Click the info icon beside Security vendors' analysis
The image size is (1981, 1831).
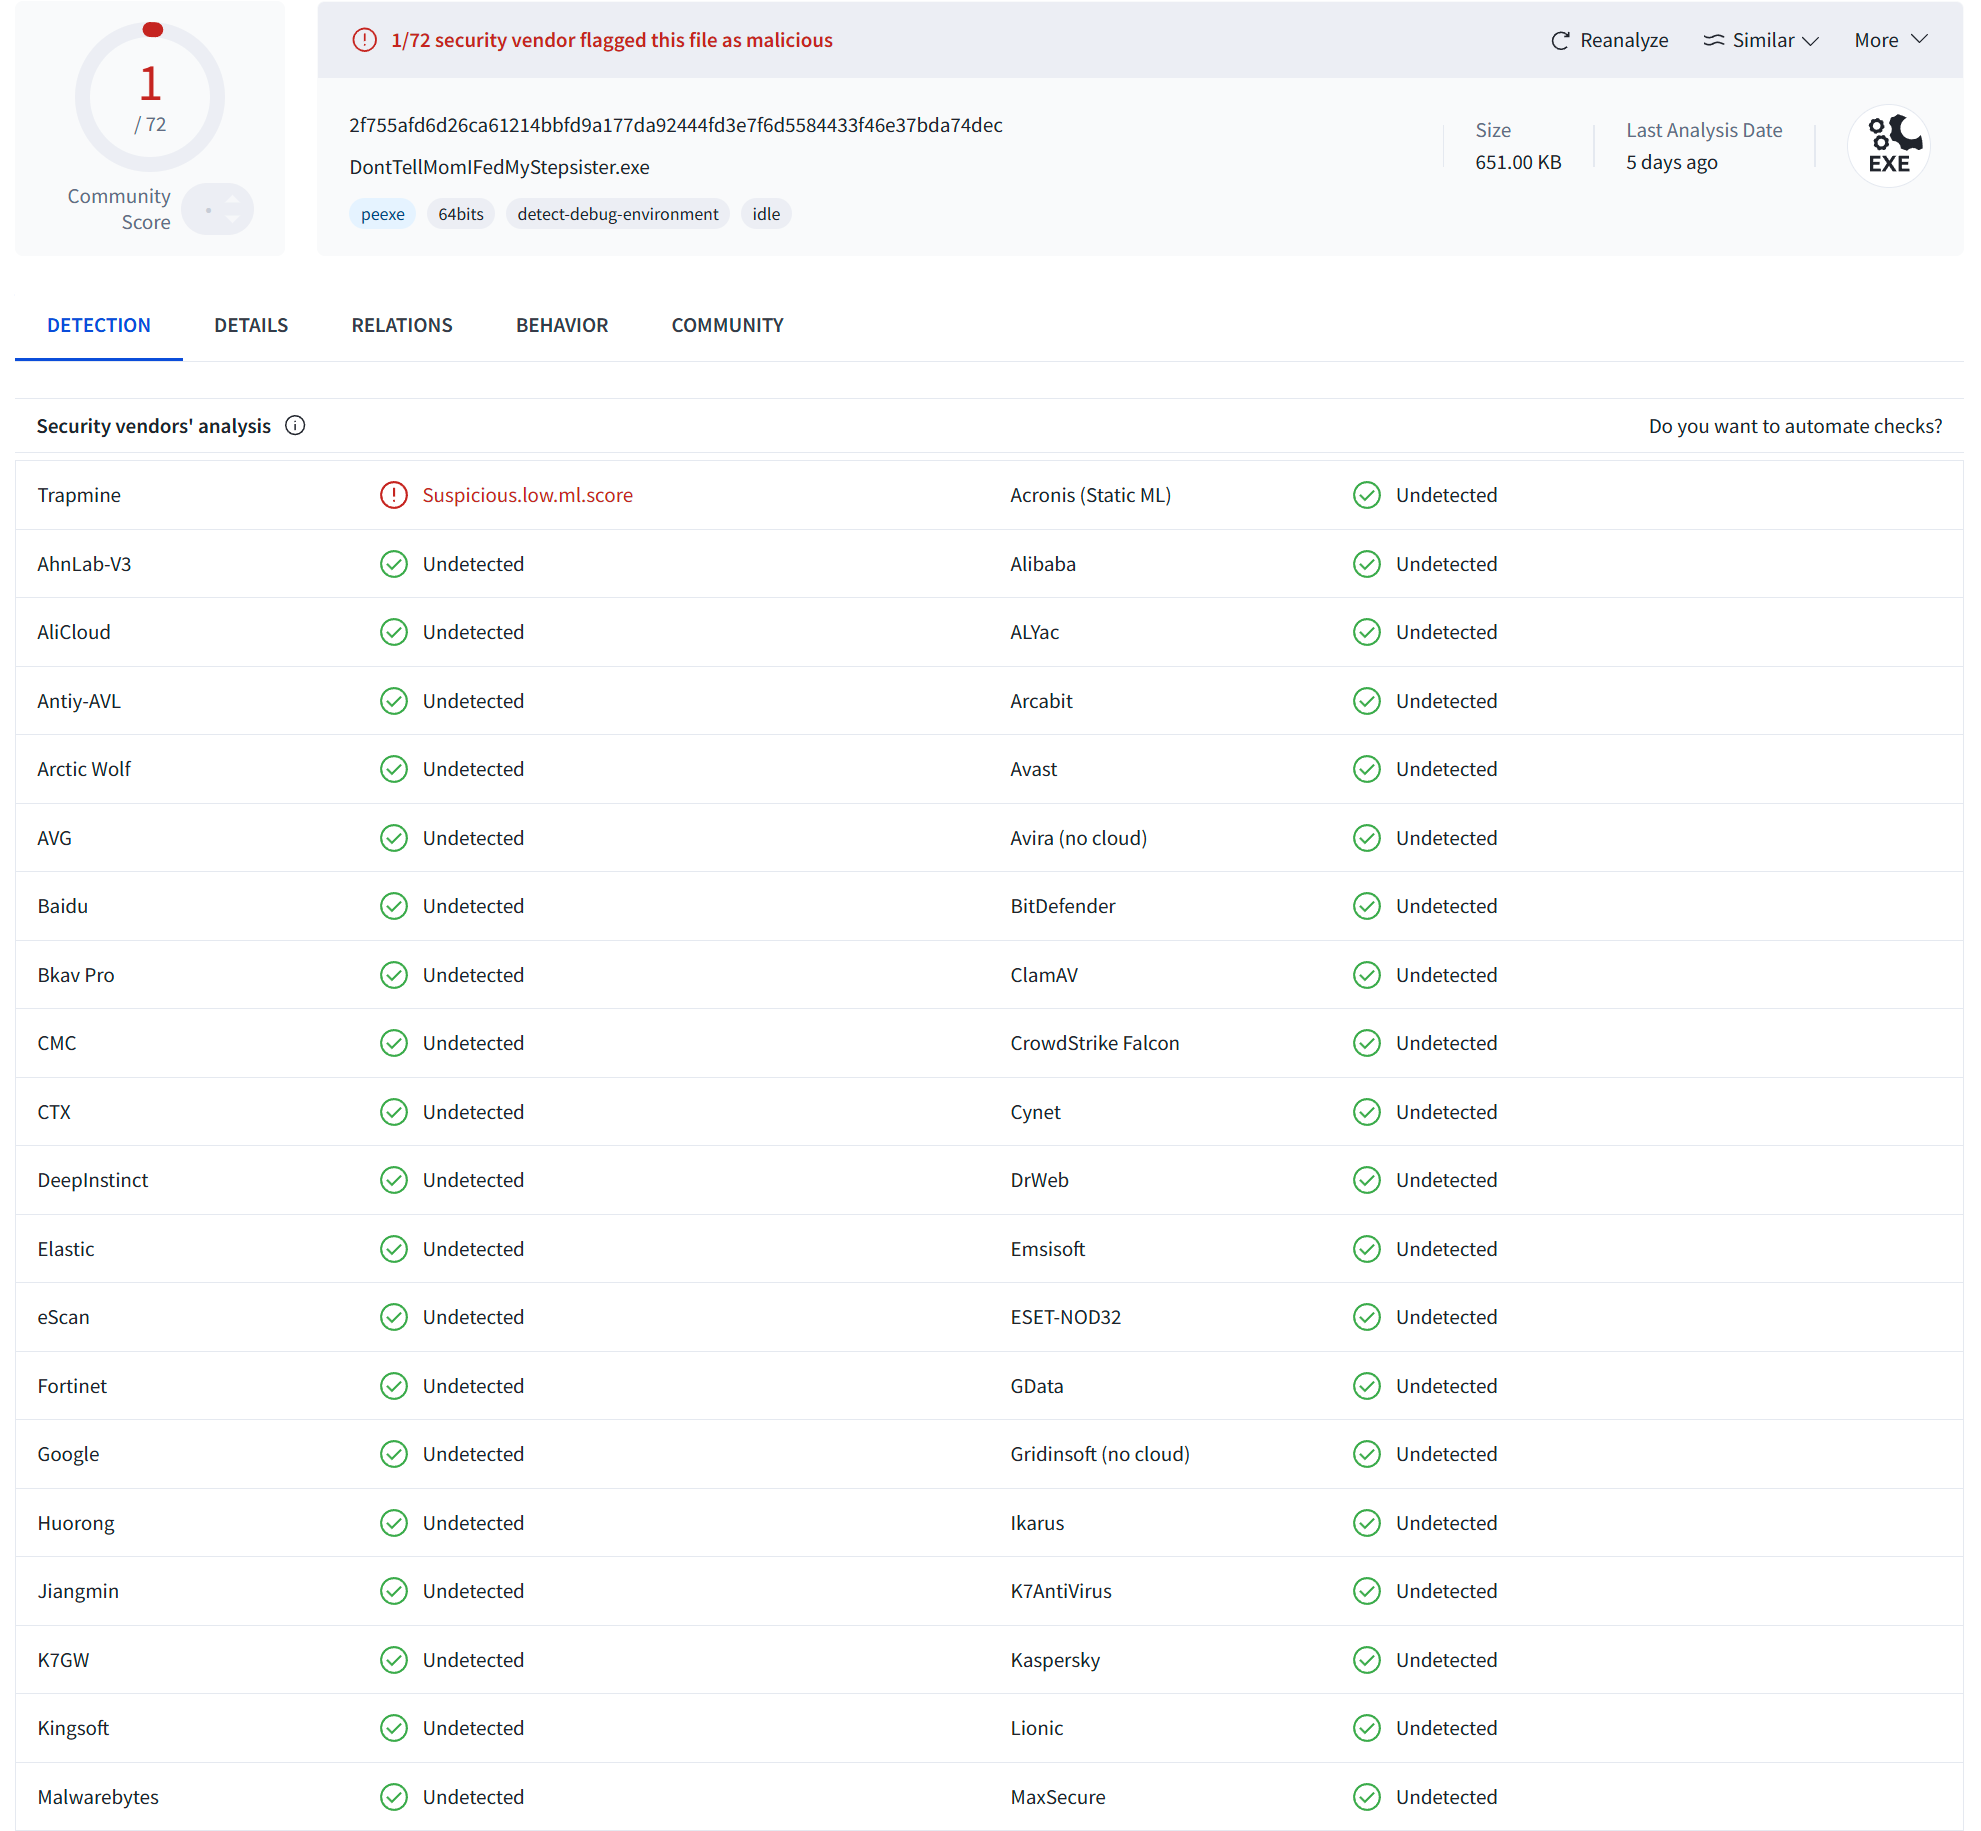(295, 426)
